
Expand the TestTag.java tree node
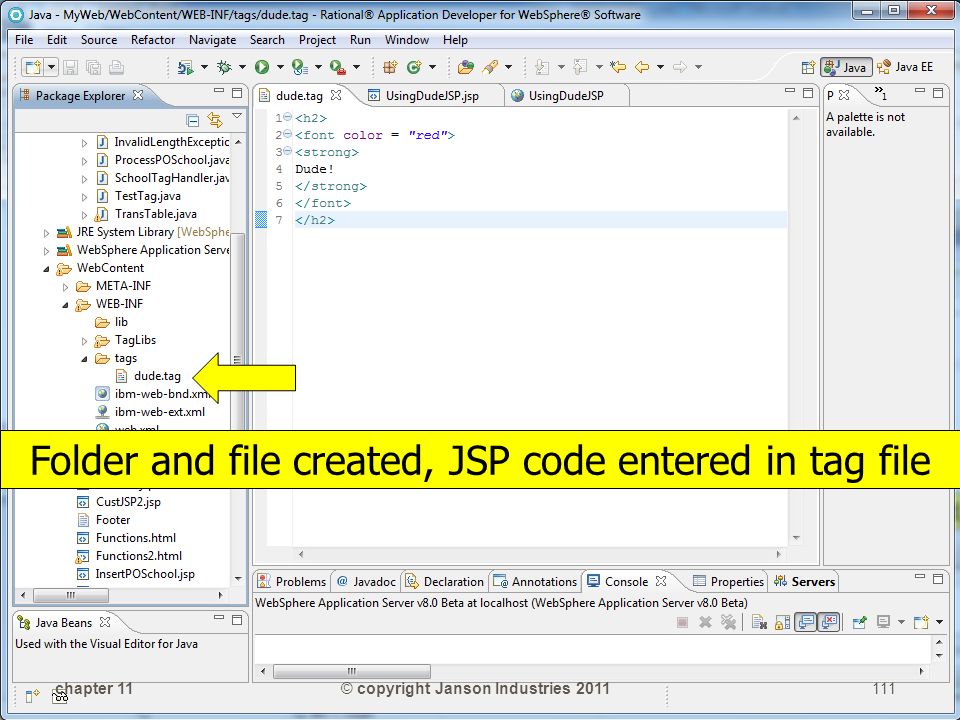tap(84, 197)
